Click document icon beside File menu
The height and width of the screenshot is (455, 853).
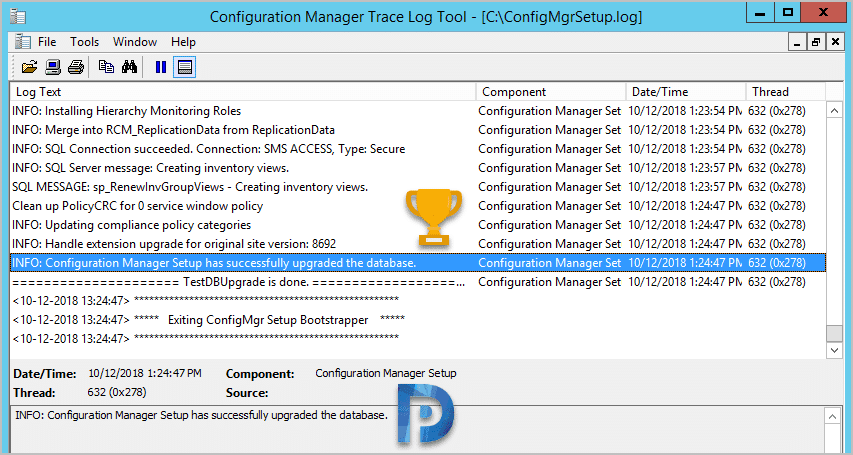[22, 42]
